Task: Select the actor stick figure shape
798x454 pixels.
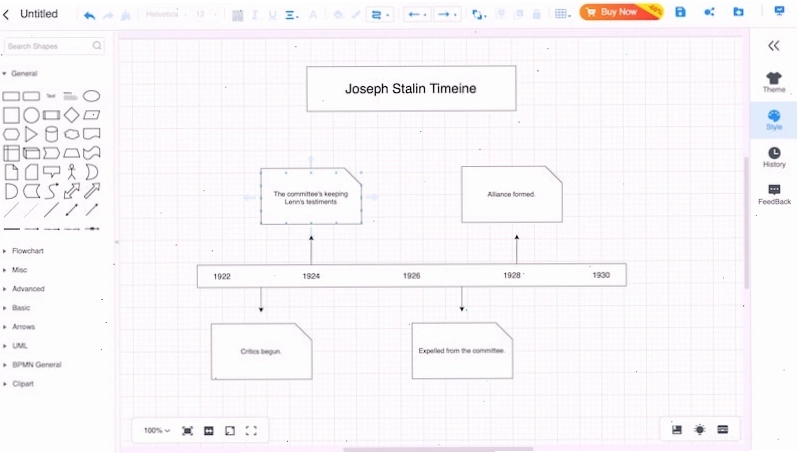Action: click(x=71, y=172)
